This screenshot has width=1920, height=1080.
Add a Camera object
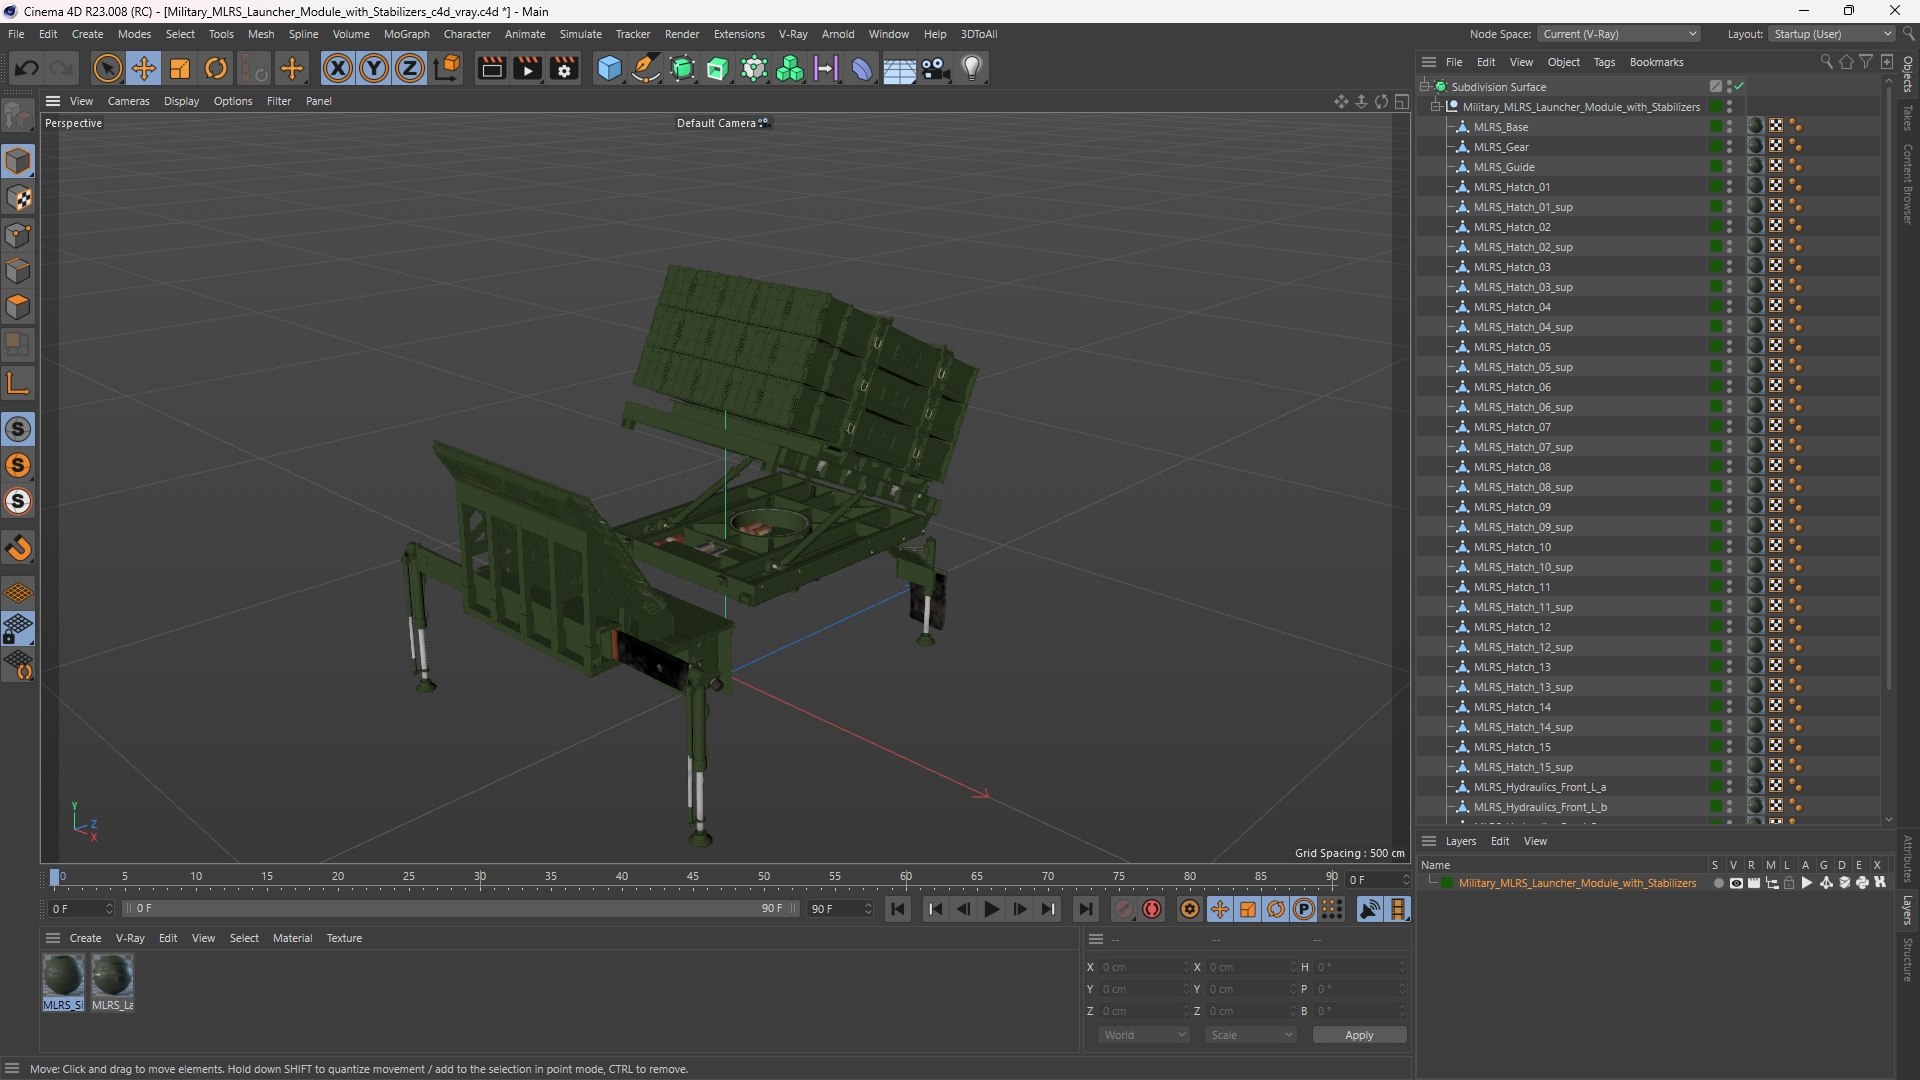[x=936, y=68]
